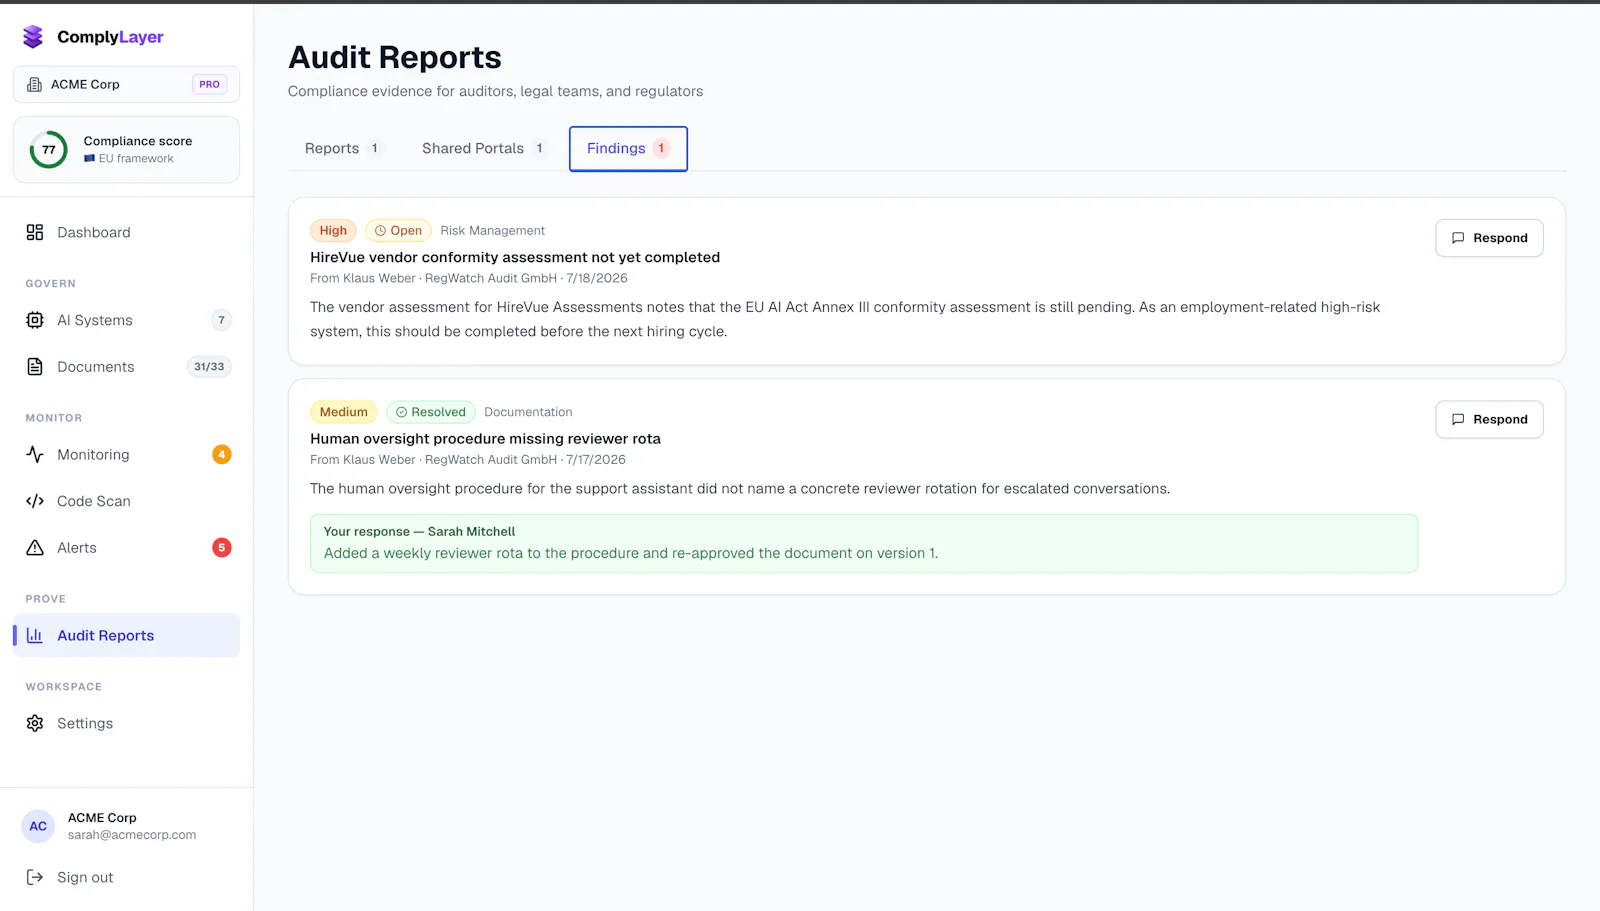The width and height of the screenshot is (1600, 911).
Task: Click the Documentation category label
Action: click(x=528, y=412)
